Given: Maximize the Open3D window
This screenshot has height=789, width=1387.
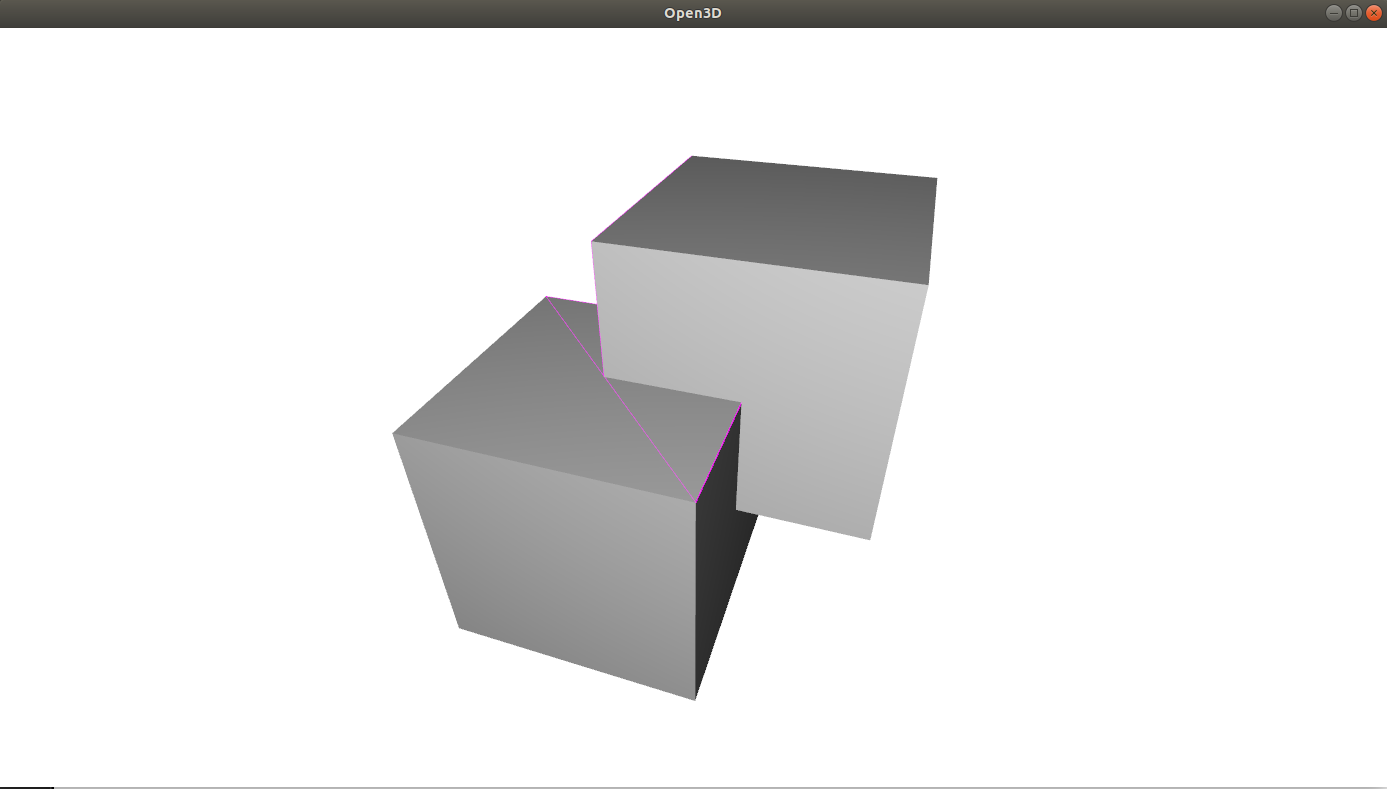Looking at the screenshot, I should point(1354,13).
